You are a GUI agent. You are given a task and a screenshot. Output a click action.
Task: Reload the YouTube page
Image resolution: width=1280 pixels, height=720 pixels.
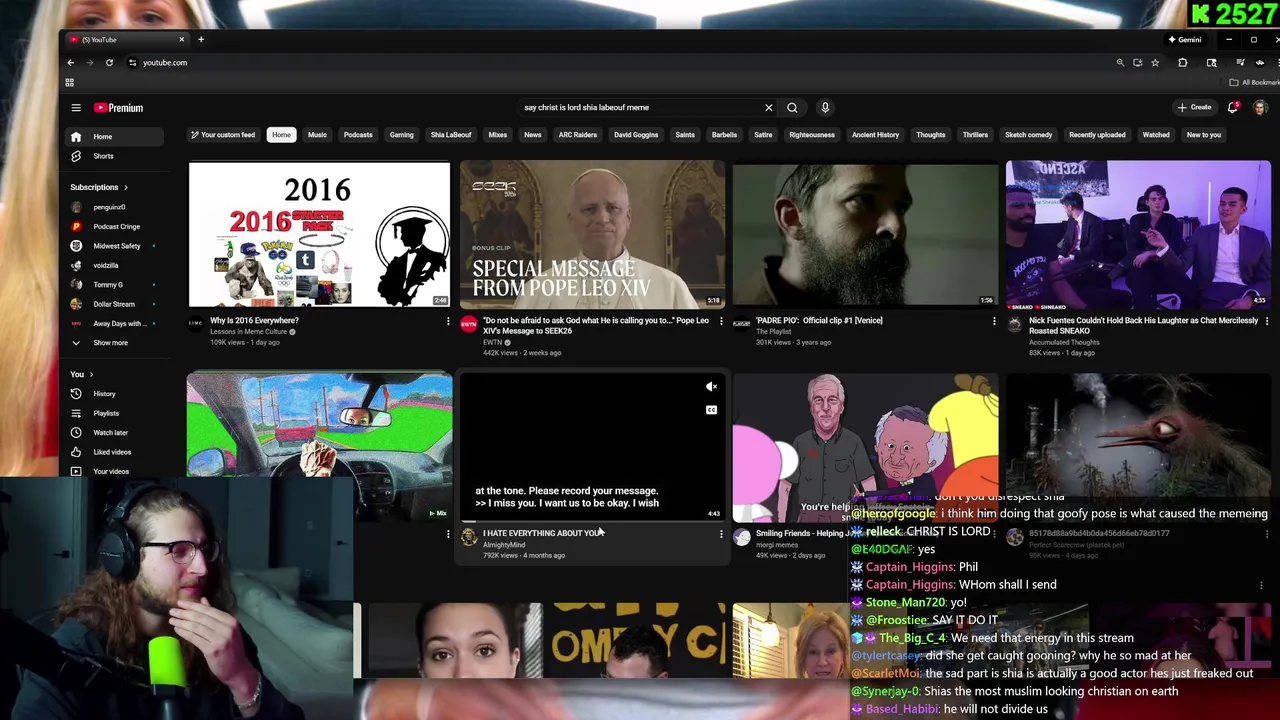[109, 63]
